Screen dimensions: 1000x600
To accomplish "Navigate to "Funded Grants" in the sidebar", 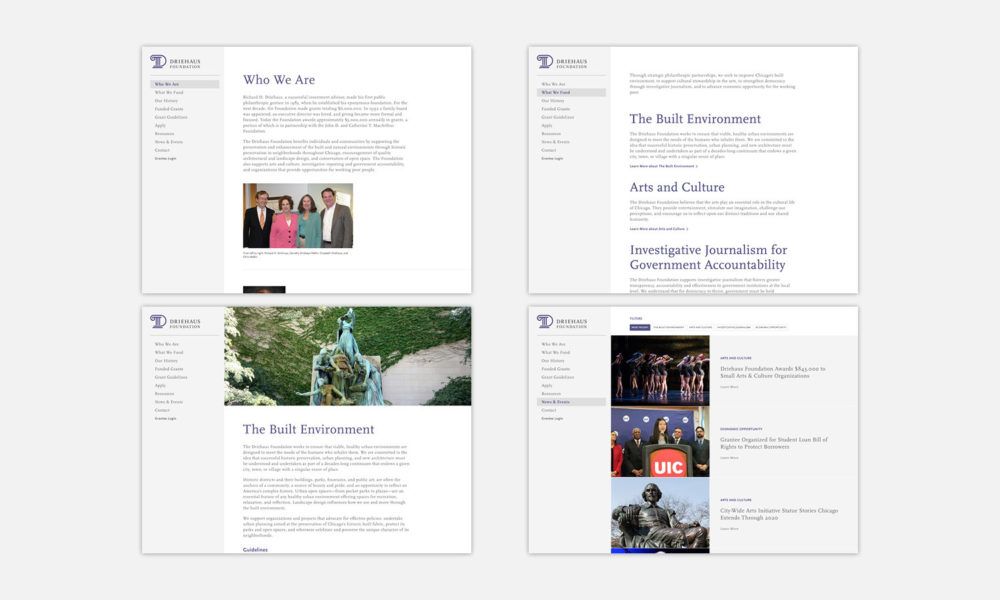I will 167,109.
